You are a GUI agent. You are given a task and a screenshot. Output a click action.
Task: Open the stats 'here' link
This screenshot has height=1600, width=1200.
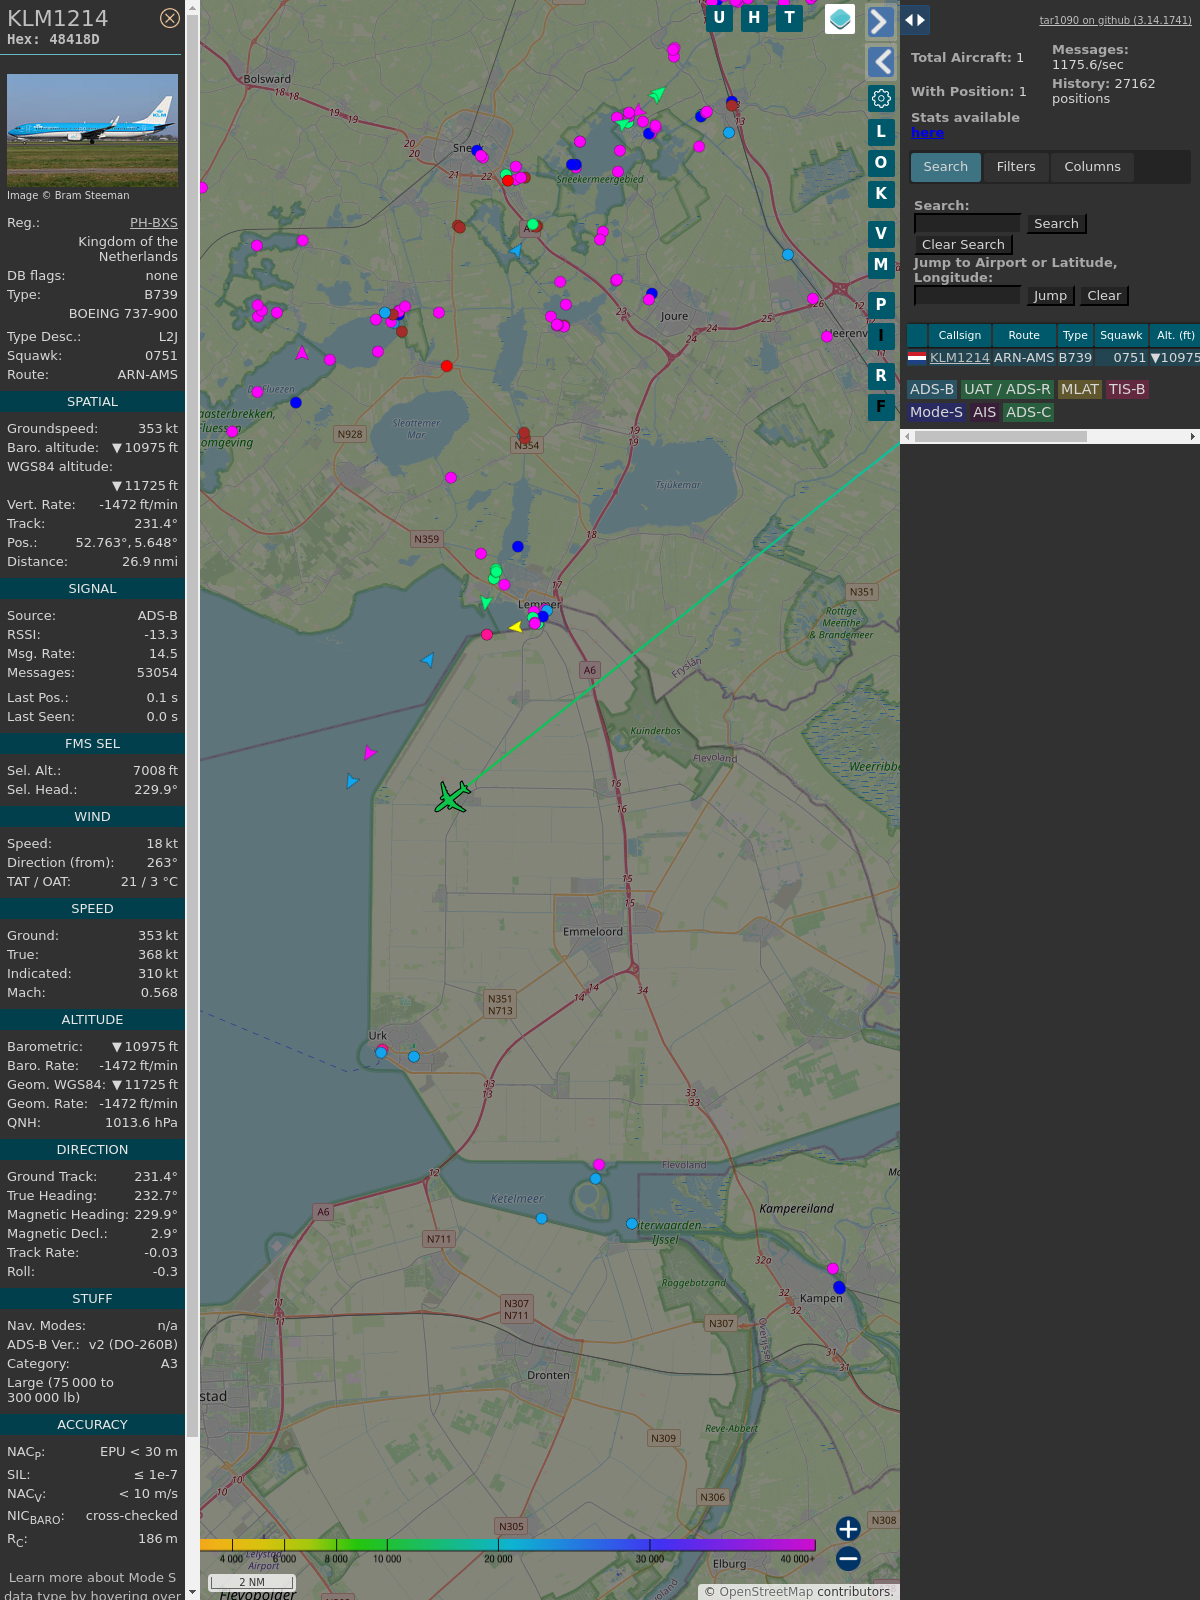[927, 133]
